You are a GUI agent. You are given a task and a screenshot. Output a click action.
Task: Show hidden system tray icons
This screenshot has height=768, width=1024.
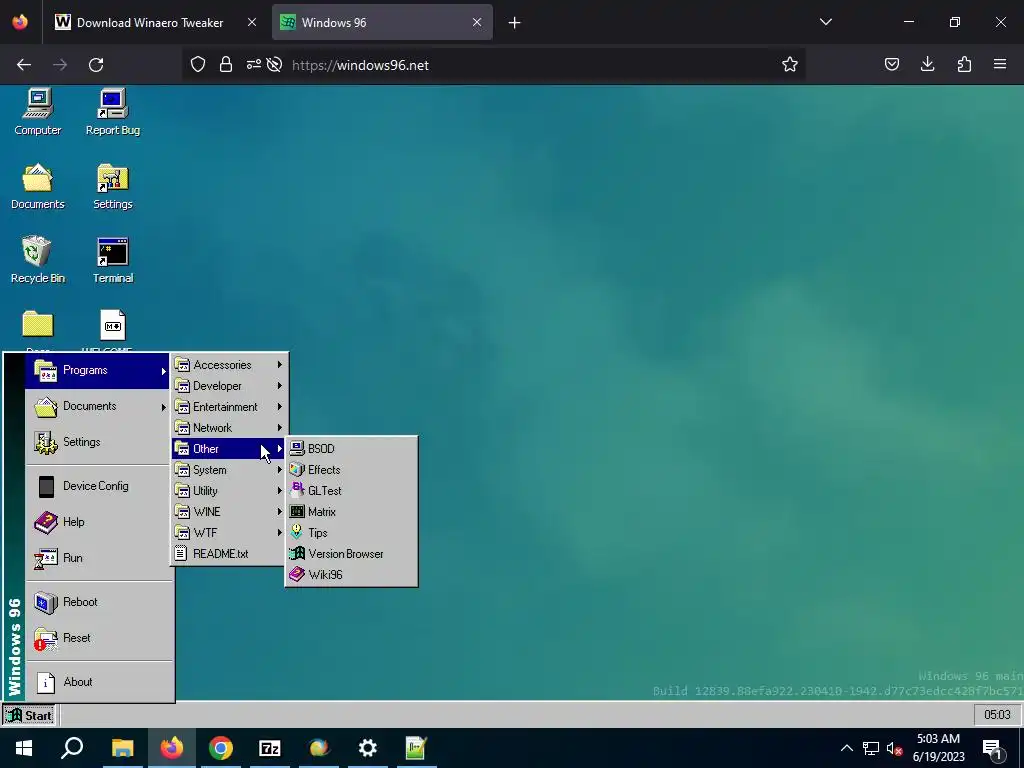tap(846, 748)
